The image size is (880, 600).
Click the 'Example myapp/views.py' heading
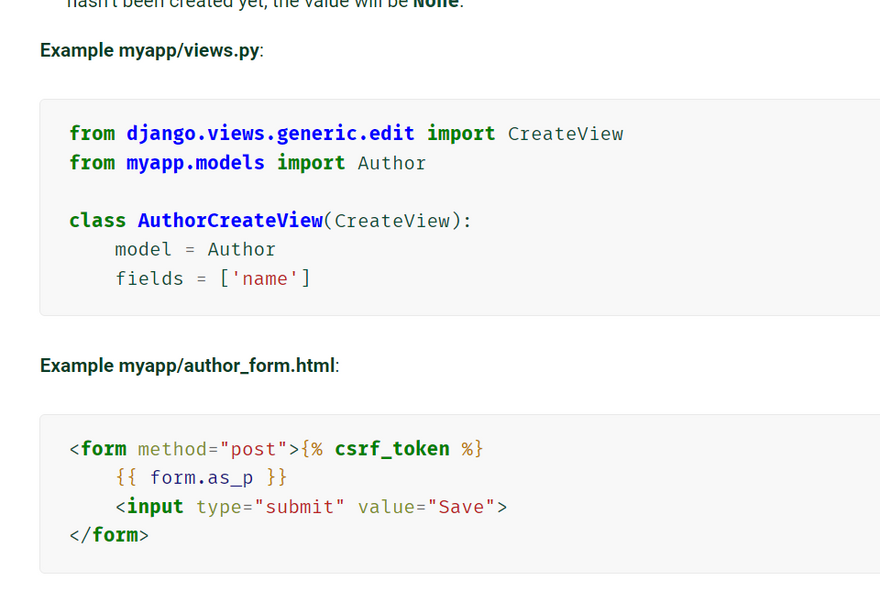tap(151, 50)
